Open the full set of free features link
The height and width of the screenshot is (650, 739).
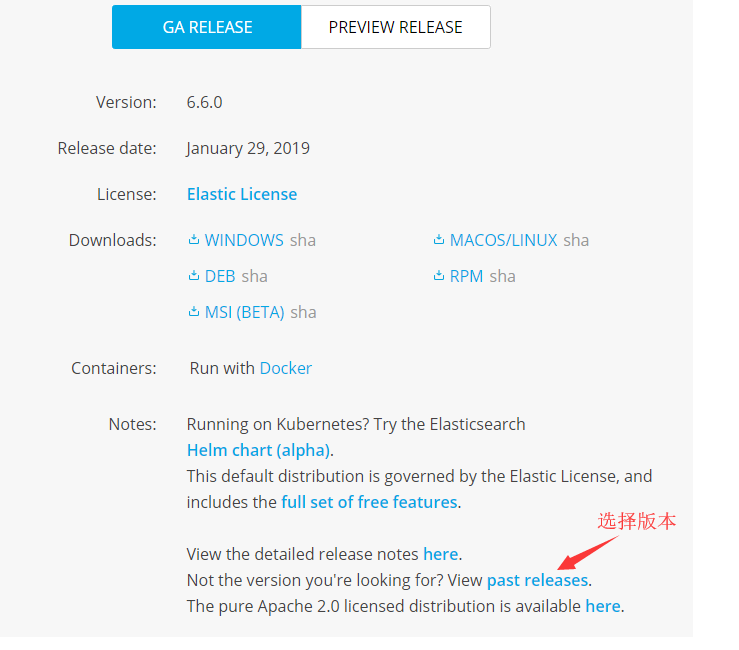369,502
